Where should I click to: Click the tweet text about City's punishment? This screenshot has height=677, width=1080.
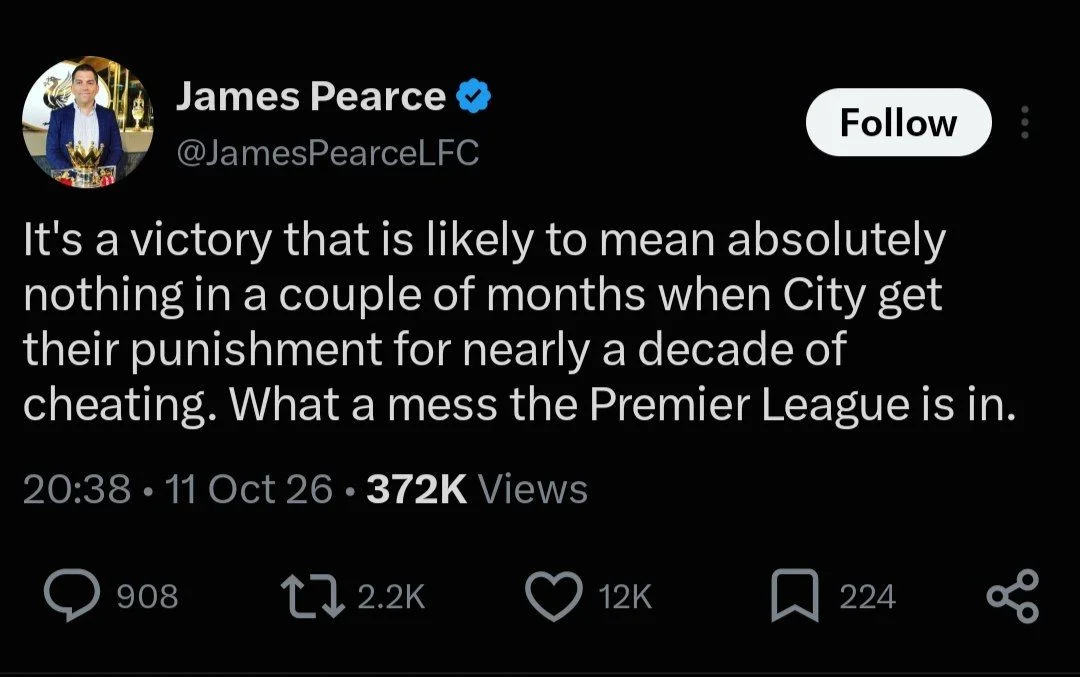click(x=519, y=322)
